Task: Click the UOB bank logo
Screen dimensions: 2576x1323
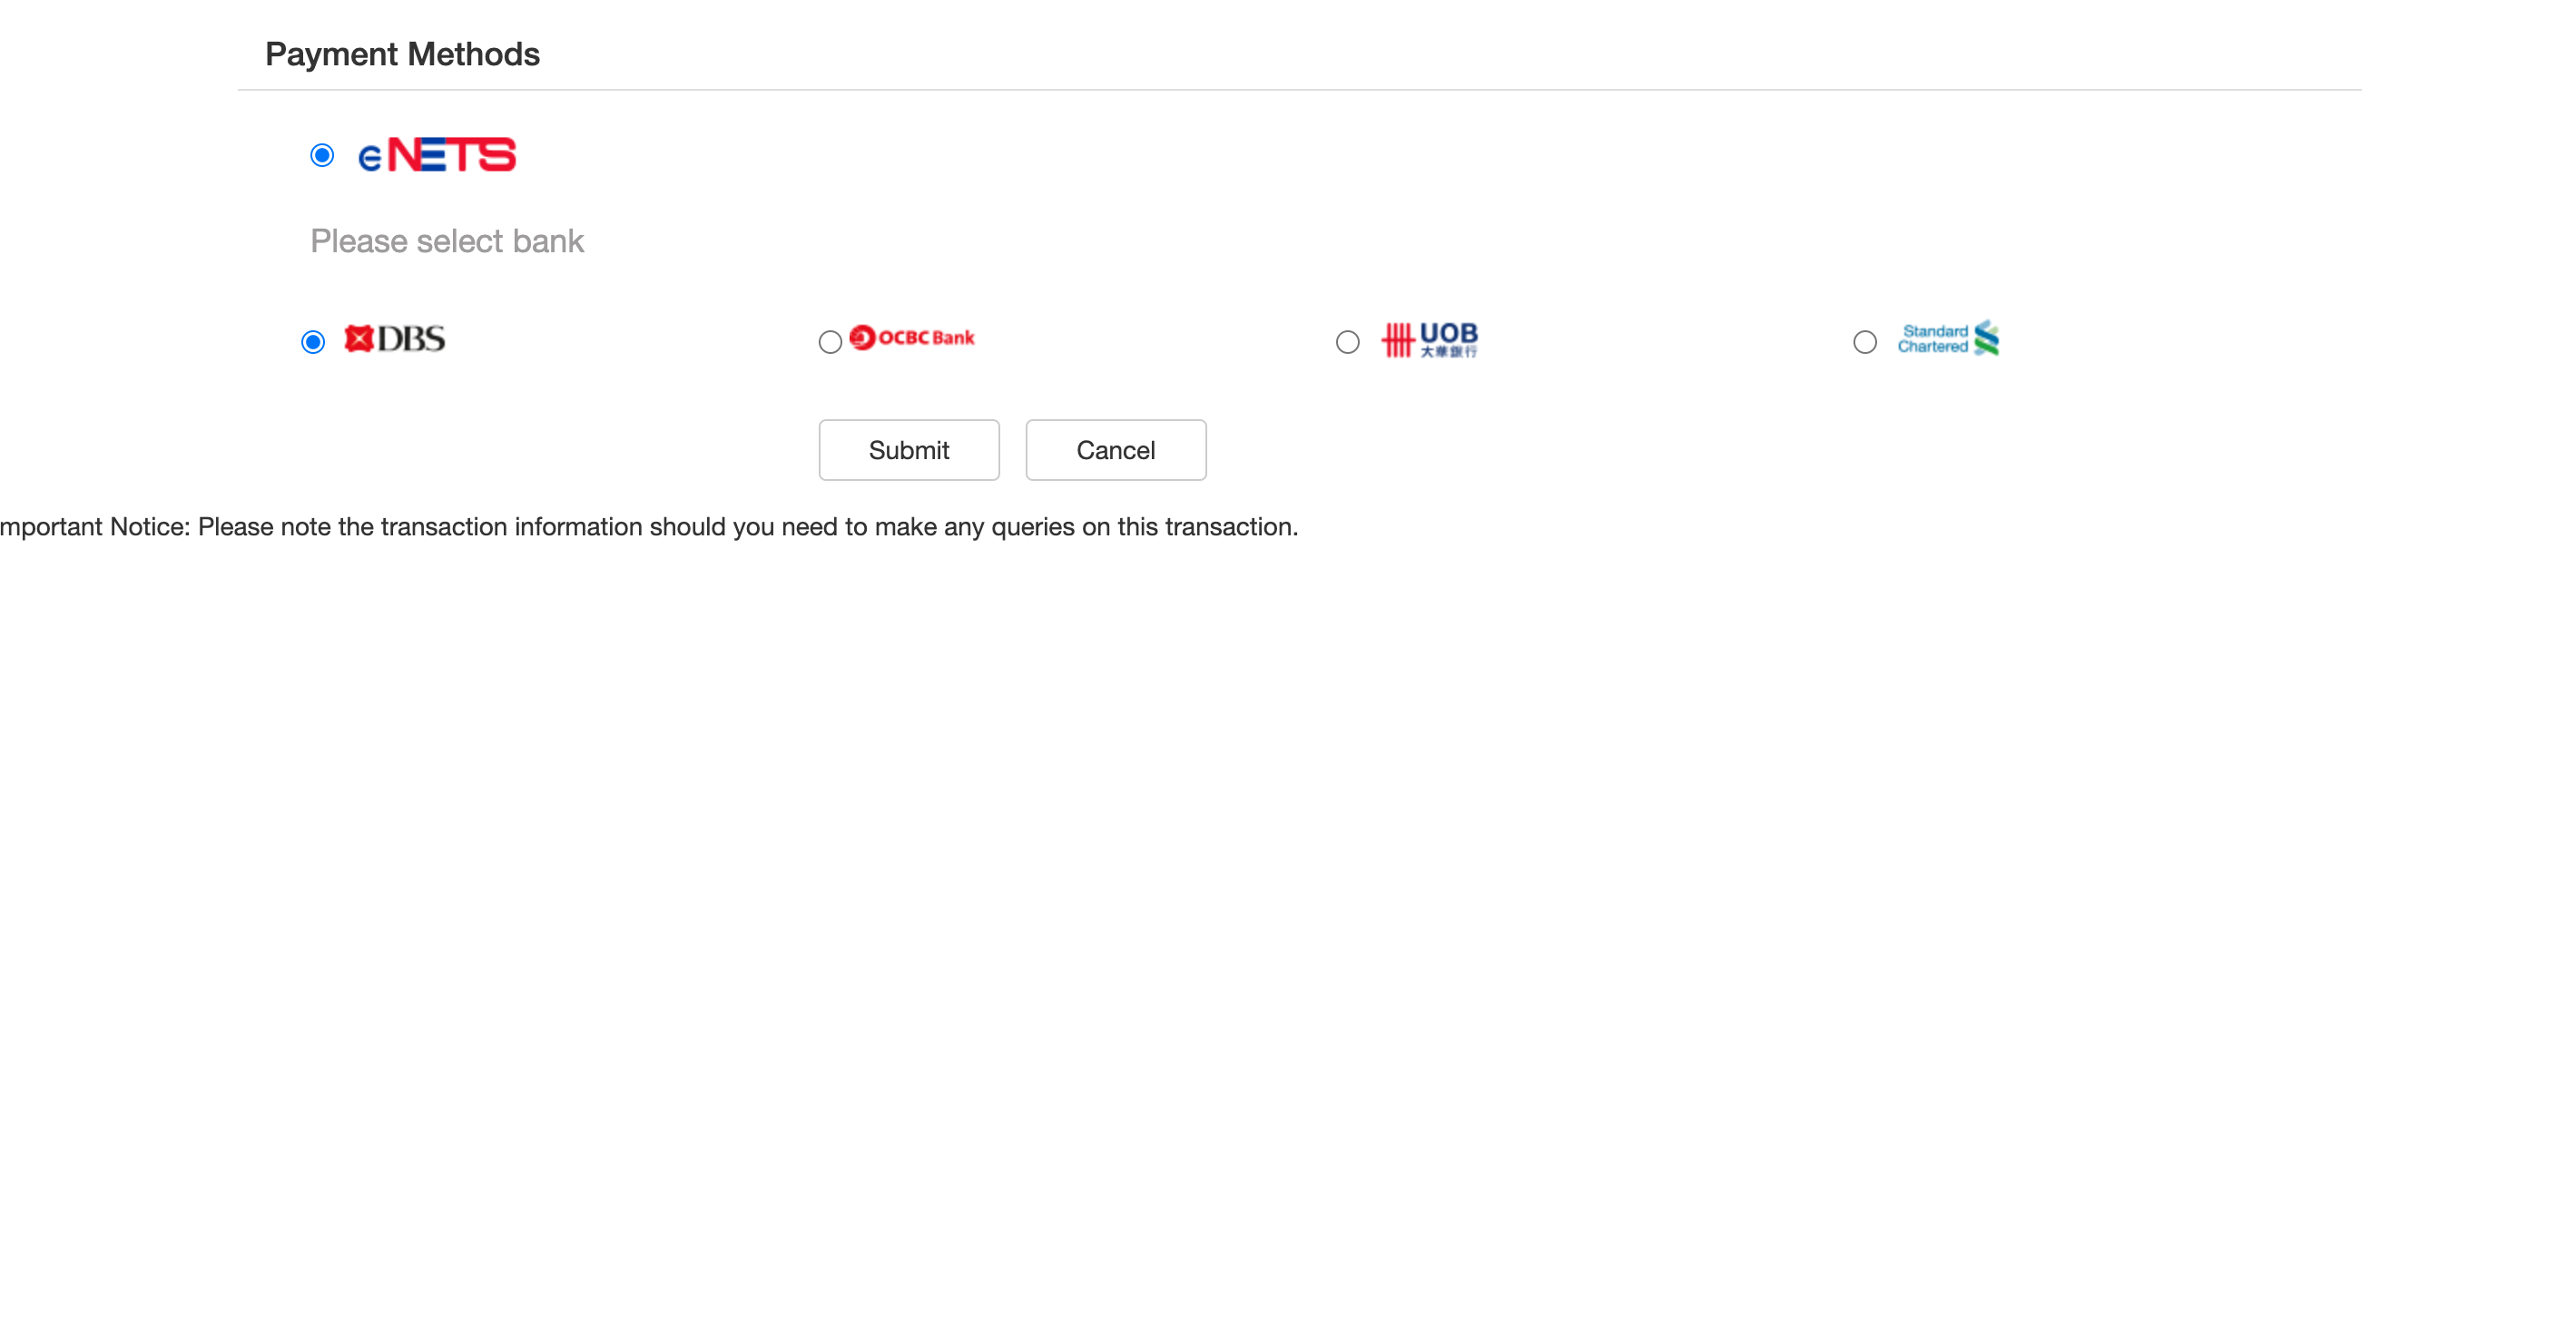Action: (x=1430, y=339)
